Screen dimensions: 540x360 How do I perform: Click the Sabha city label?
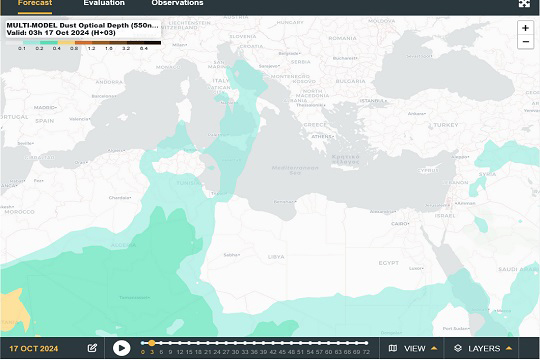point(231,255)
